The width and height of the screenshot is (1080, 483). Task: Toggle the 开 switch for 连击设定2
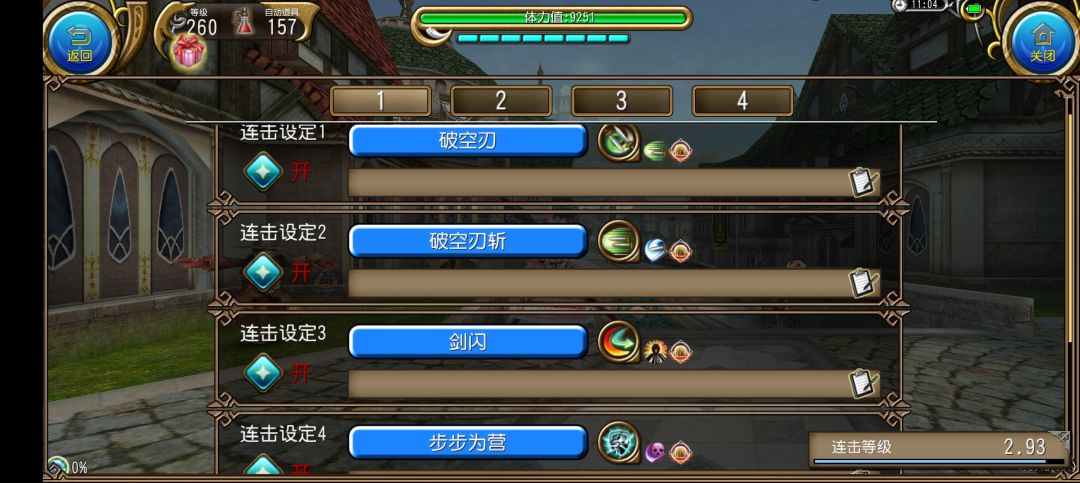(263, 272)
